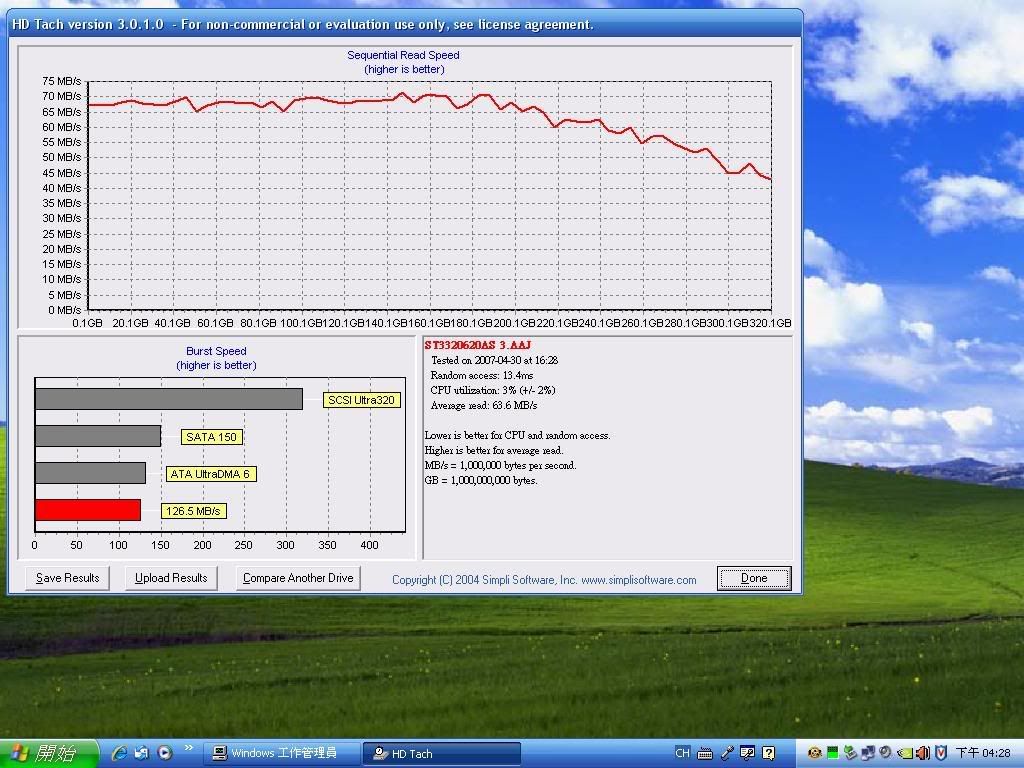The image size is (1024, 768).
Task: Click the Internet Explorer quick launch icon
Action: click(x=120, y=753)
